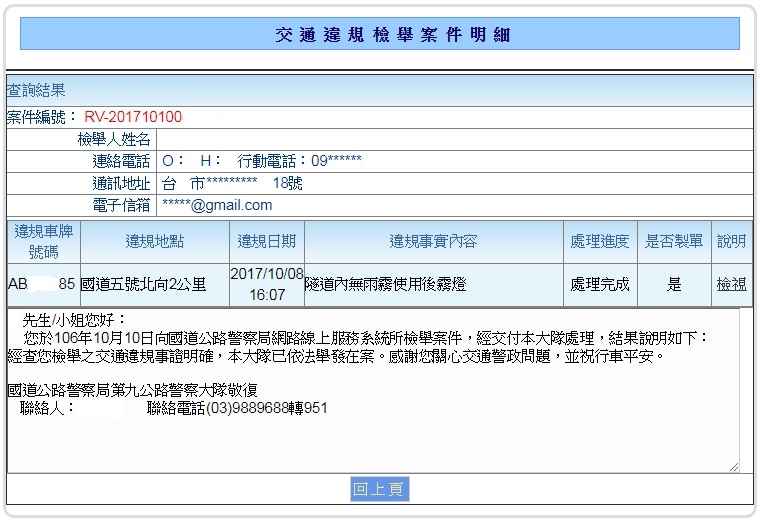Click the 連絡電話 label
Viewport: 760px width, 521px height.
tap(121, 161)
